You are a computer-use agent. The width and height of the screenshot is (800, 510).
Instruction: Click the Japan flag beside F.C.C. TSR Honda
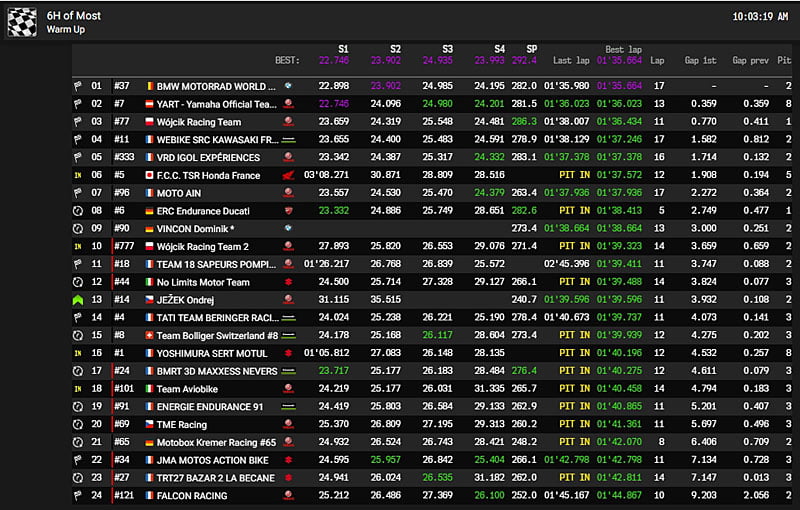click(x=150, y=175)
